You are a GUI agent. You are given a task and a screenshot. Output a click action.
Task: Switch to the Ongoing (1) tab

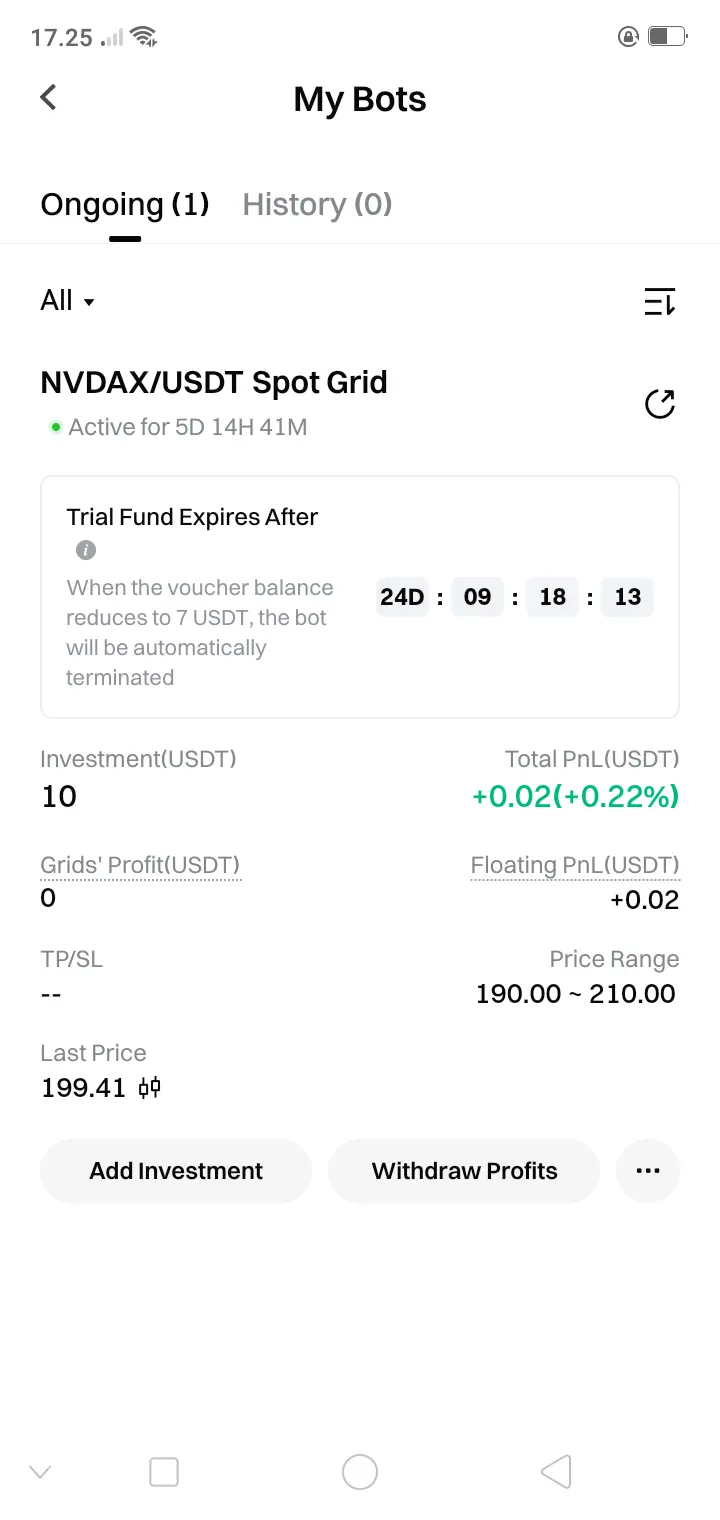coord(125,205)
